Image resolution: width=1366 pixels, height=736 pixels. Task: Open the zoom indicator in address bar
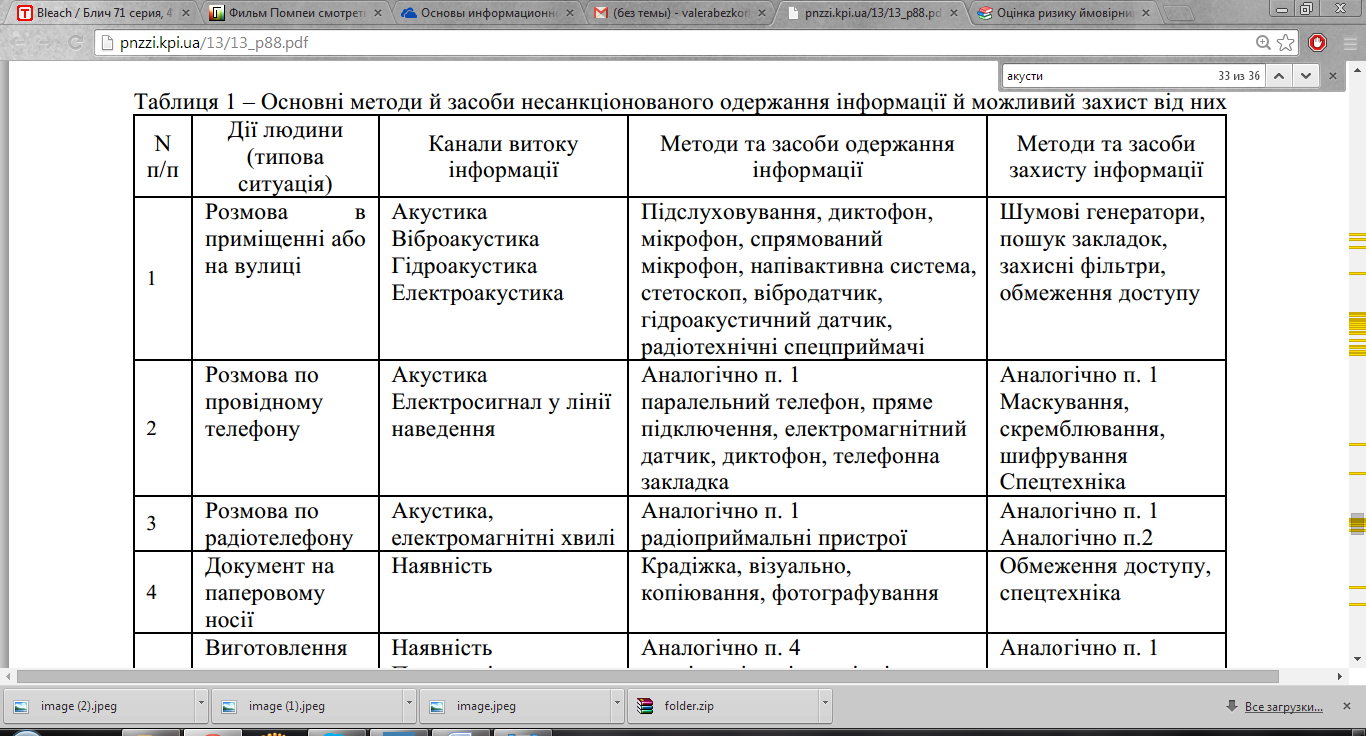click(1264, 43)
